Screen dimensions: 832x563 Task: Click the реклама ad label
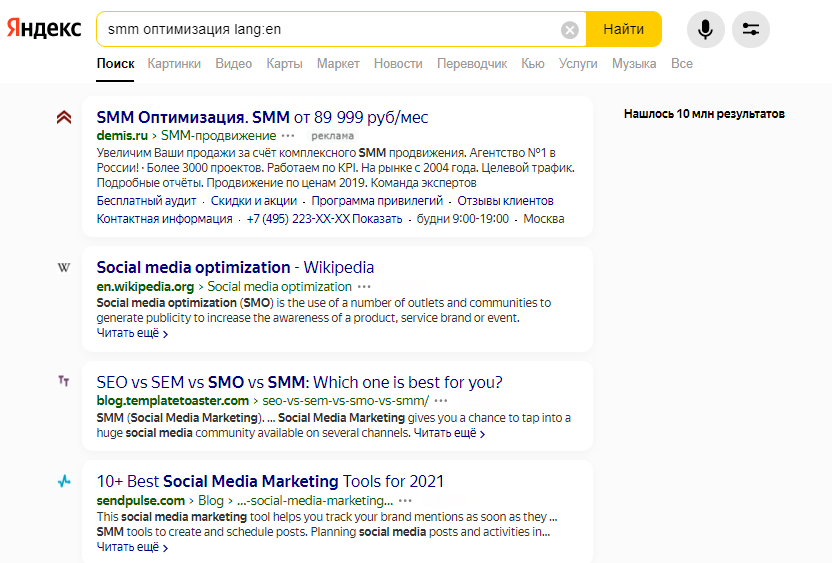(332, 136)
